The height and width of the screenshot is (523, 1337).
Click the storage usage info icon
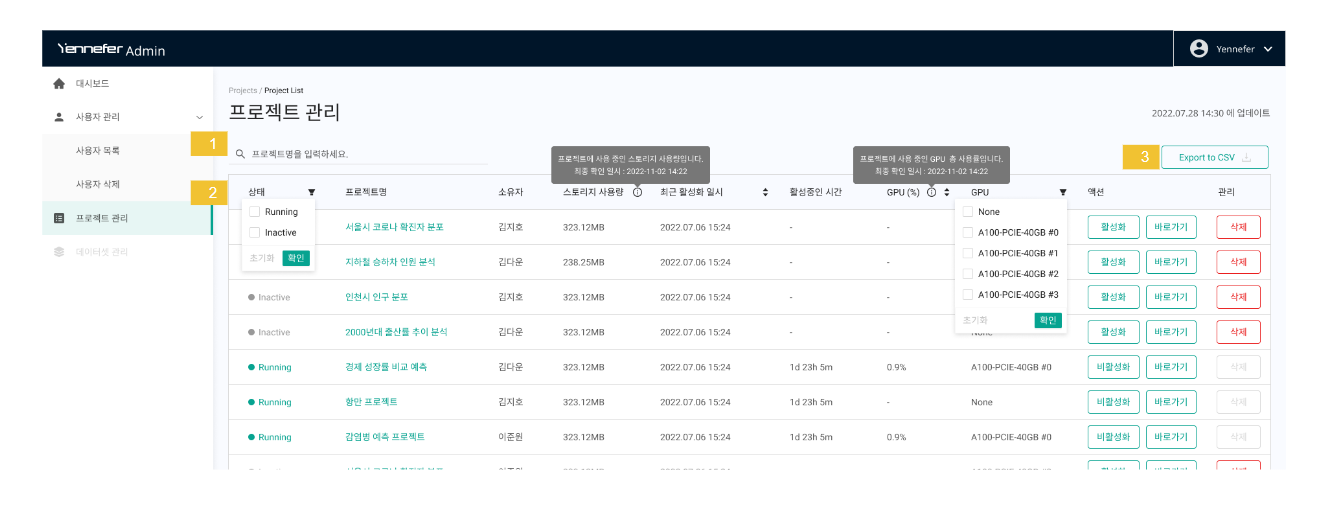pyautogui.click(x=637, y=192)
